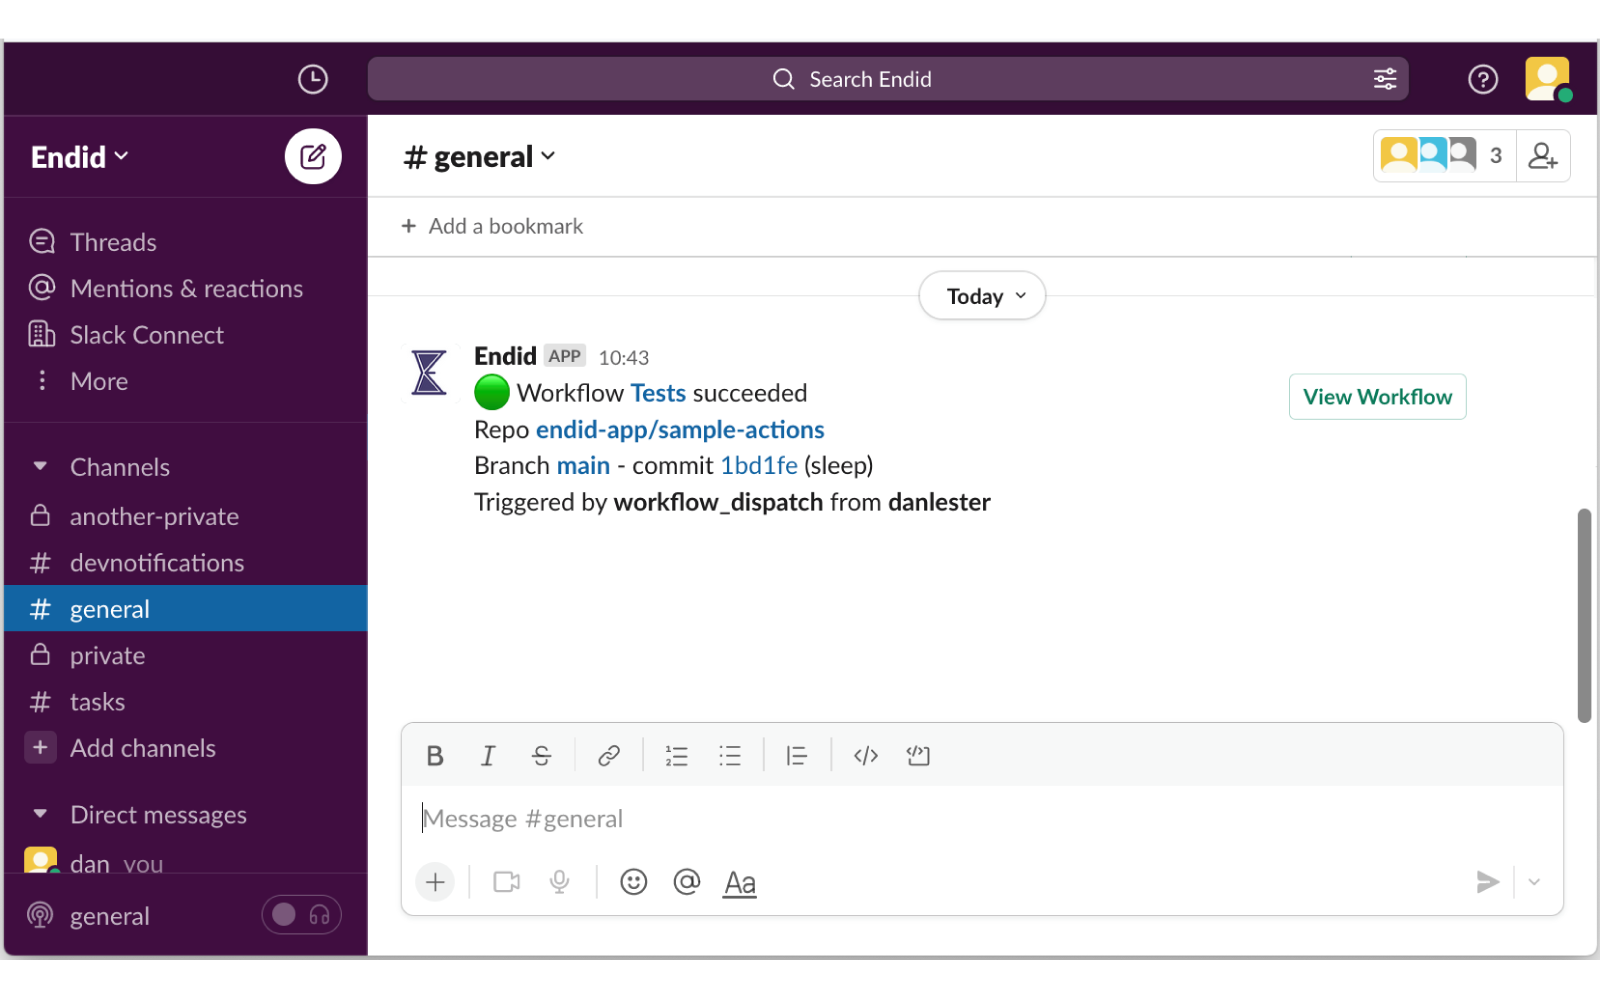This screenshot has height=1000, width=1600.
Task: Record a video clip
Action: [507, 882]
